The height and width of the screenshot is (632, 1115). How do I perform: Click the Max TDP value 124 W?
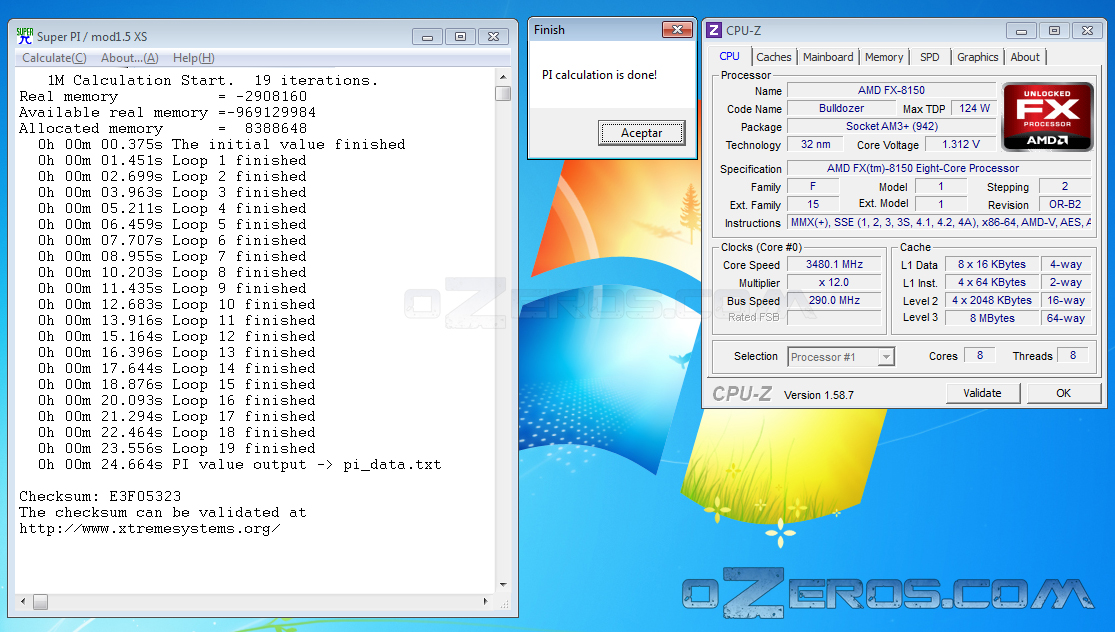(974, 108)
